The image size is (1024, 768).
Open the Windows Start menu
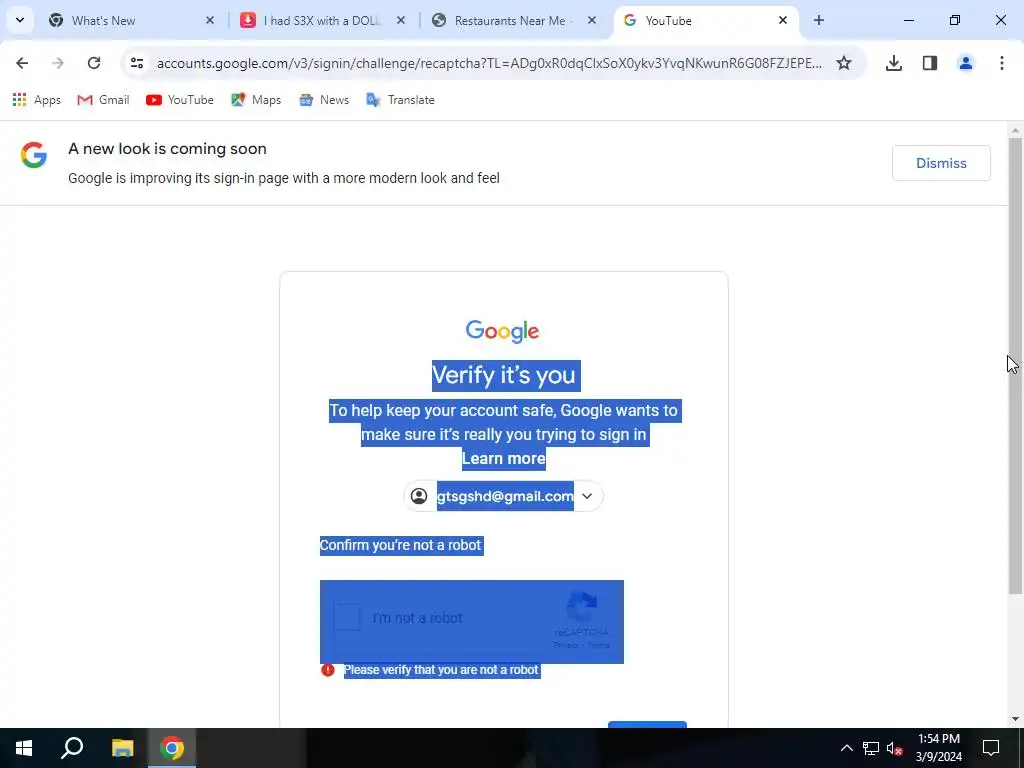coord(24,748)
